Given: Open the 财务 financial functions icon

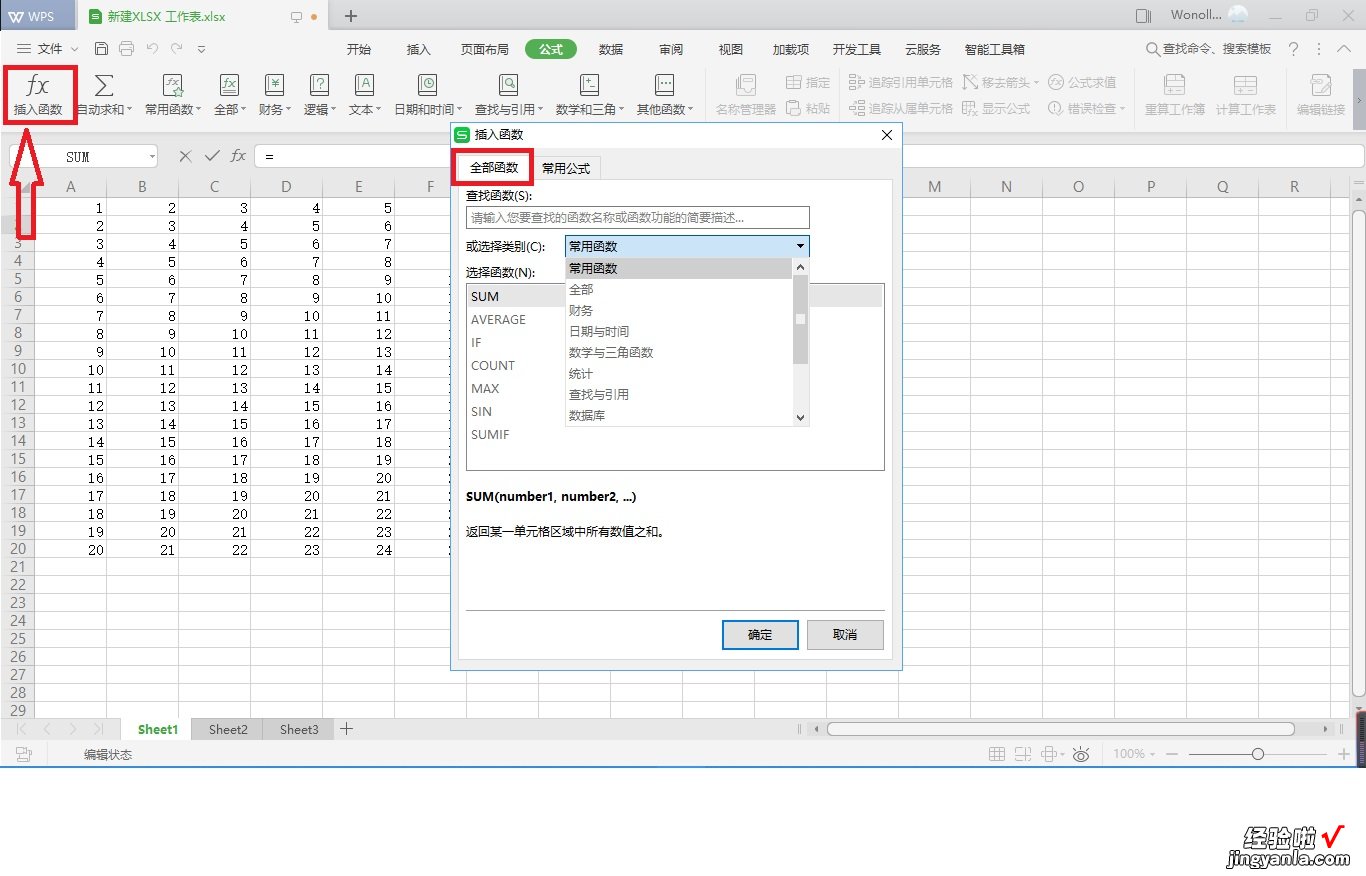Looking at the screenshot, I should pyautogui.click(x=274, y=86).
